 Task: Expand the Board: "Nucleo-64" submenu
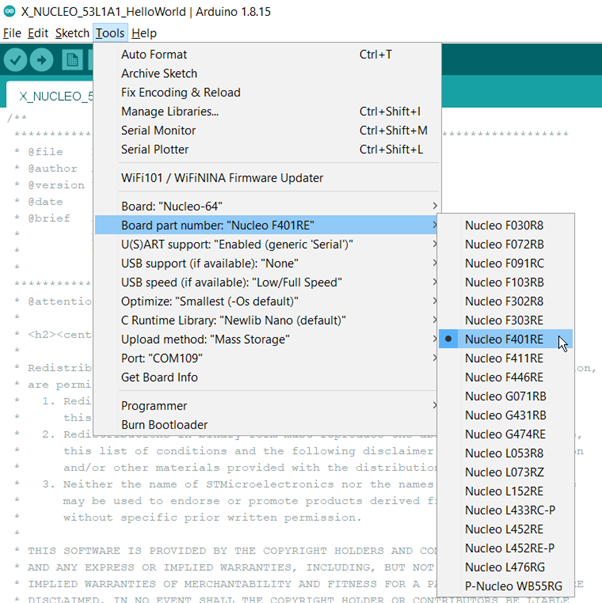coord(266,206)
